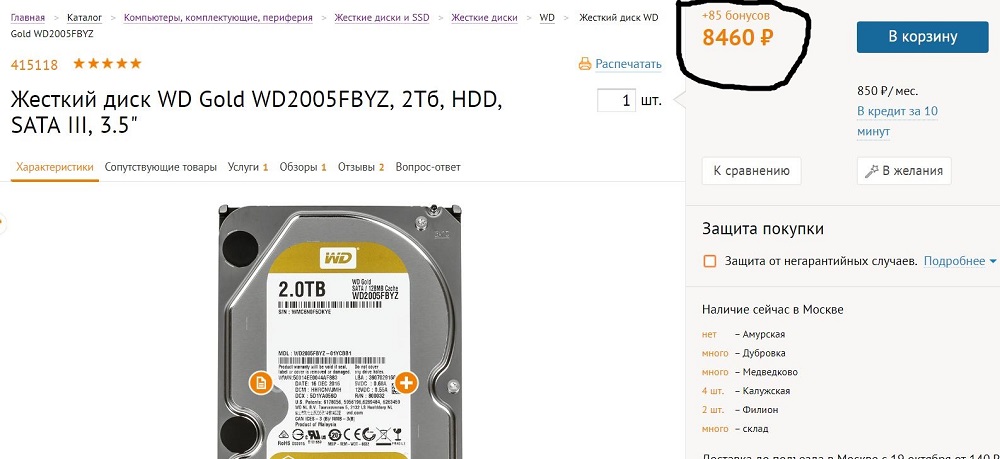
Task: Open the Характеристики tab
Action: click(x=55, y=167)
